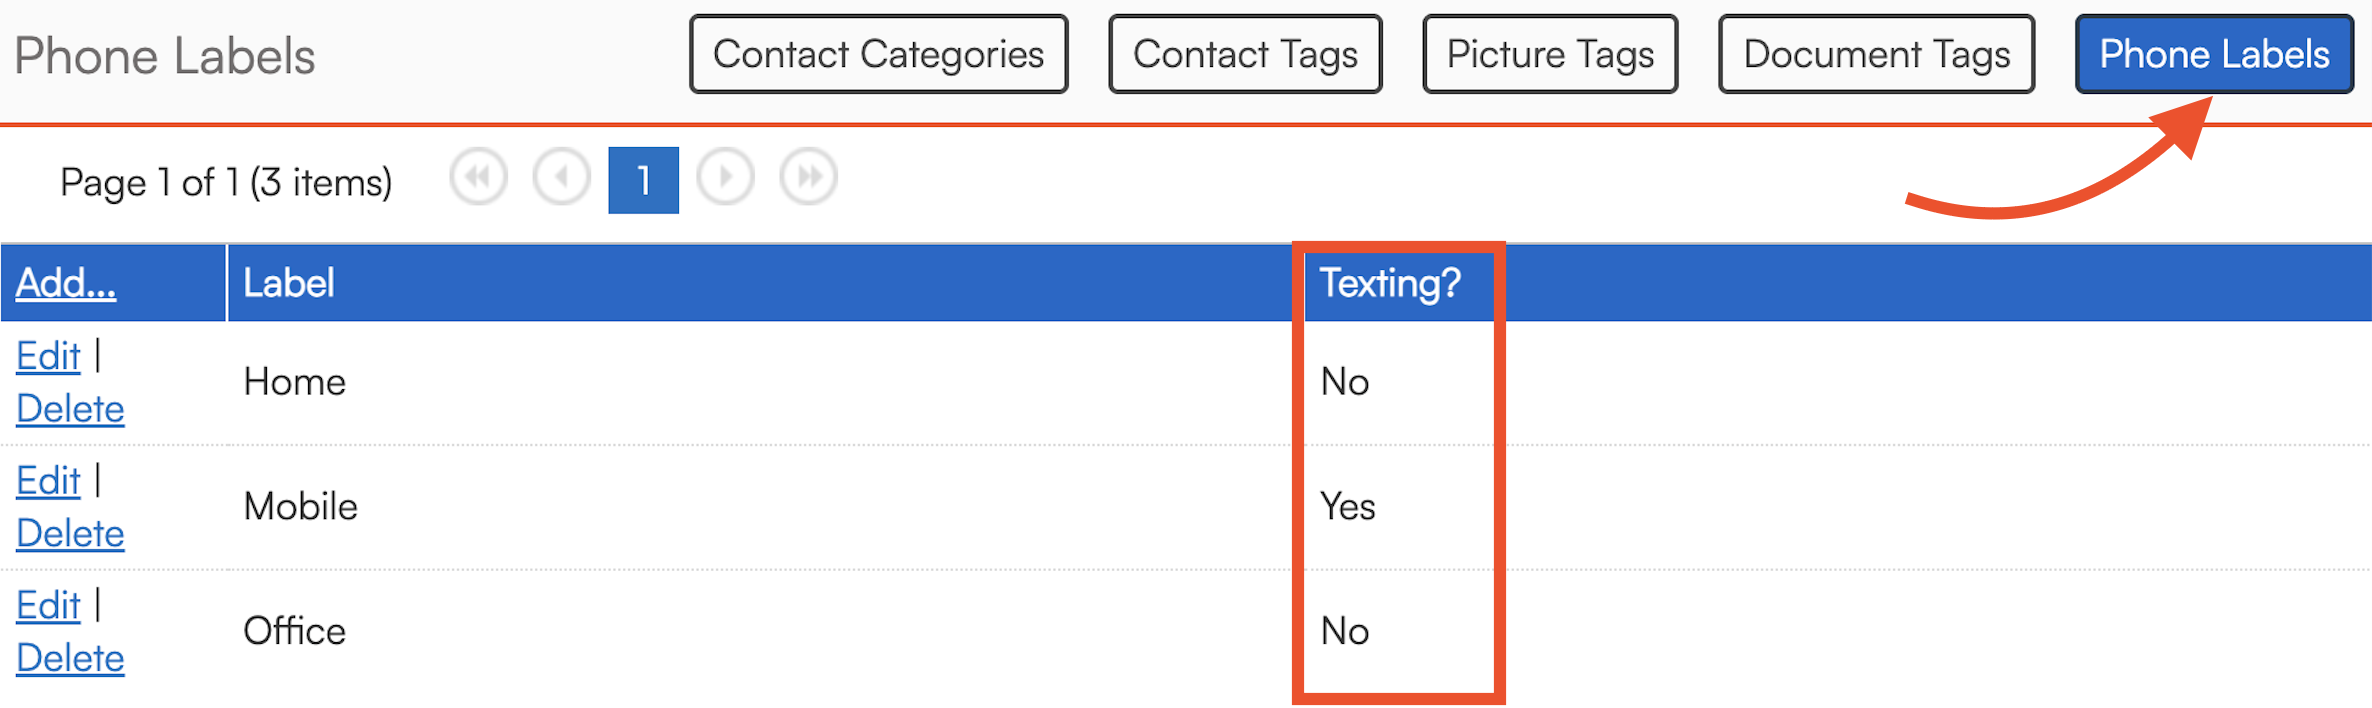Open the Picture Tags tab
2372x708 pixels.
pos(1550,54)
